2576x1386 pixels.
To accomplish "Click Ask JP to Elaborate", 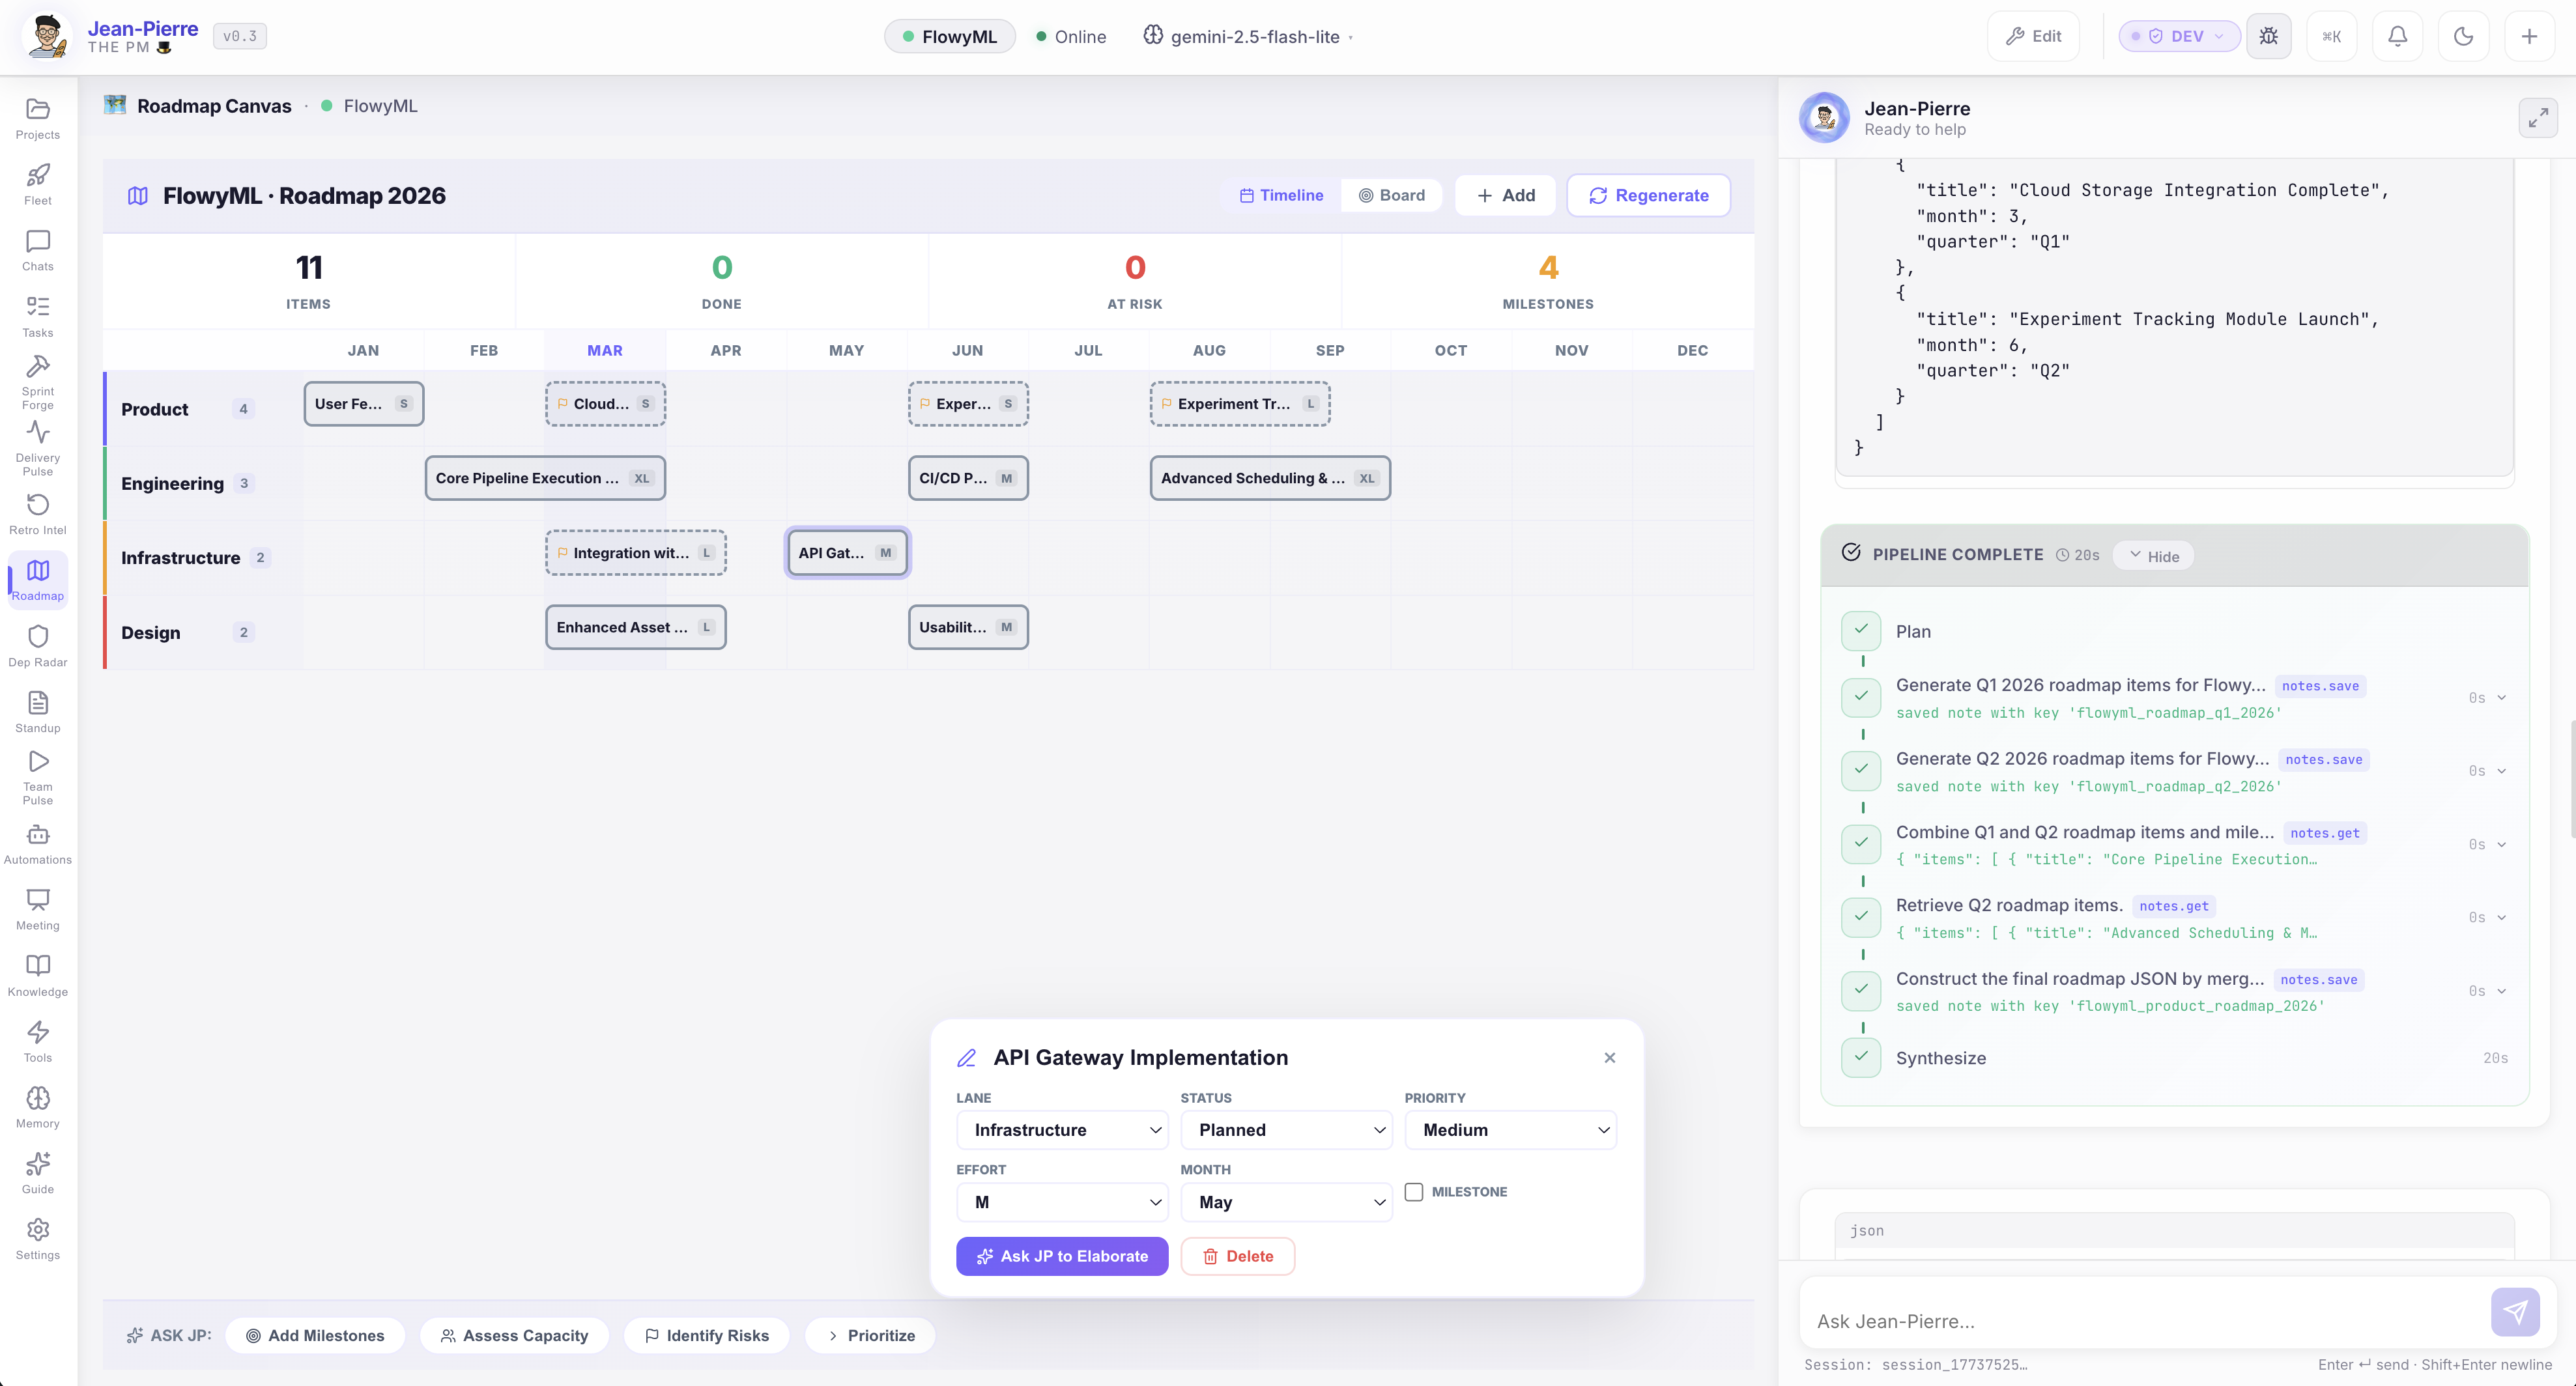I will pyautogui.click(x=1062, y=1256).
